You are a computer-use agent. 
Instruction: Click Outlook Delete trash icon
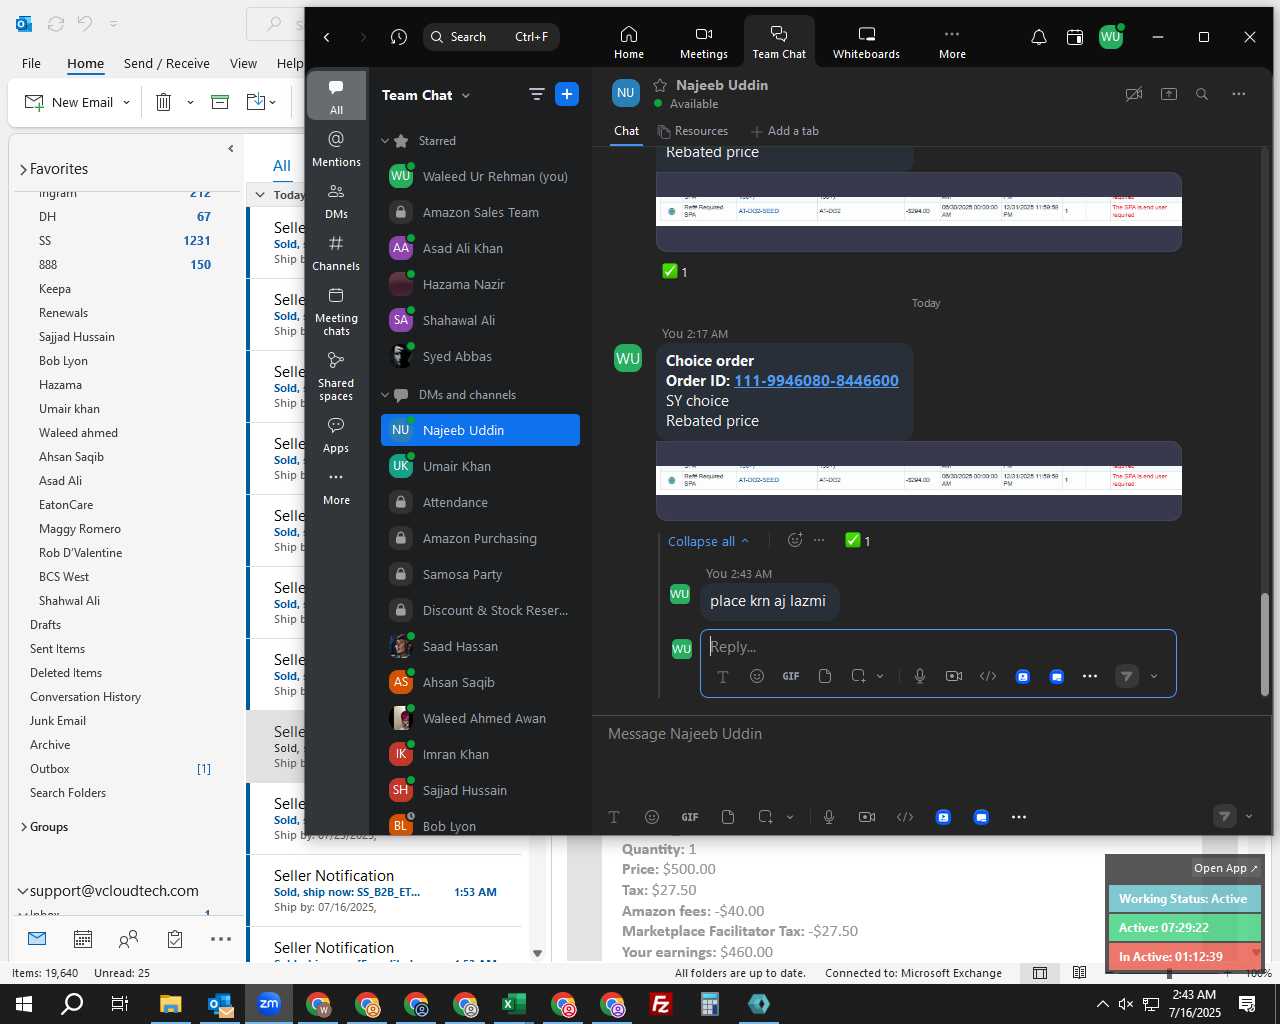[x=164, y=102]
